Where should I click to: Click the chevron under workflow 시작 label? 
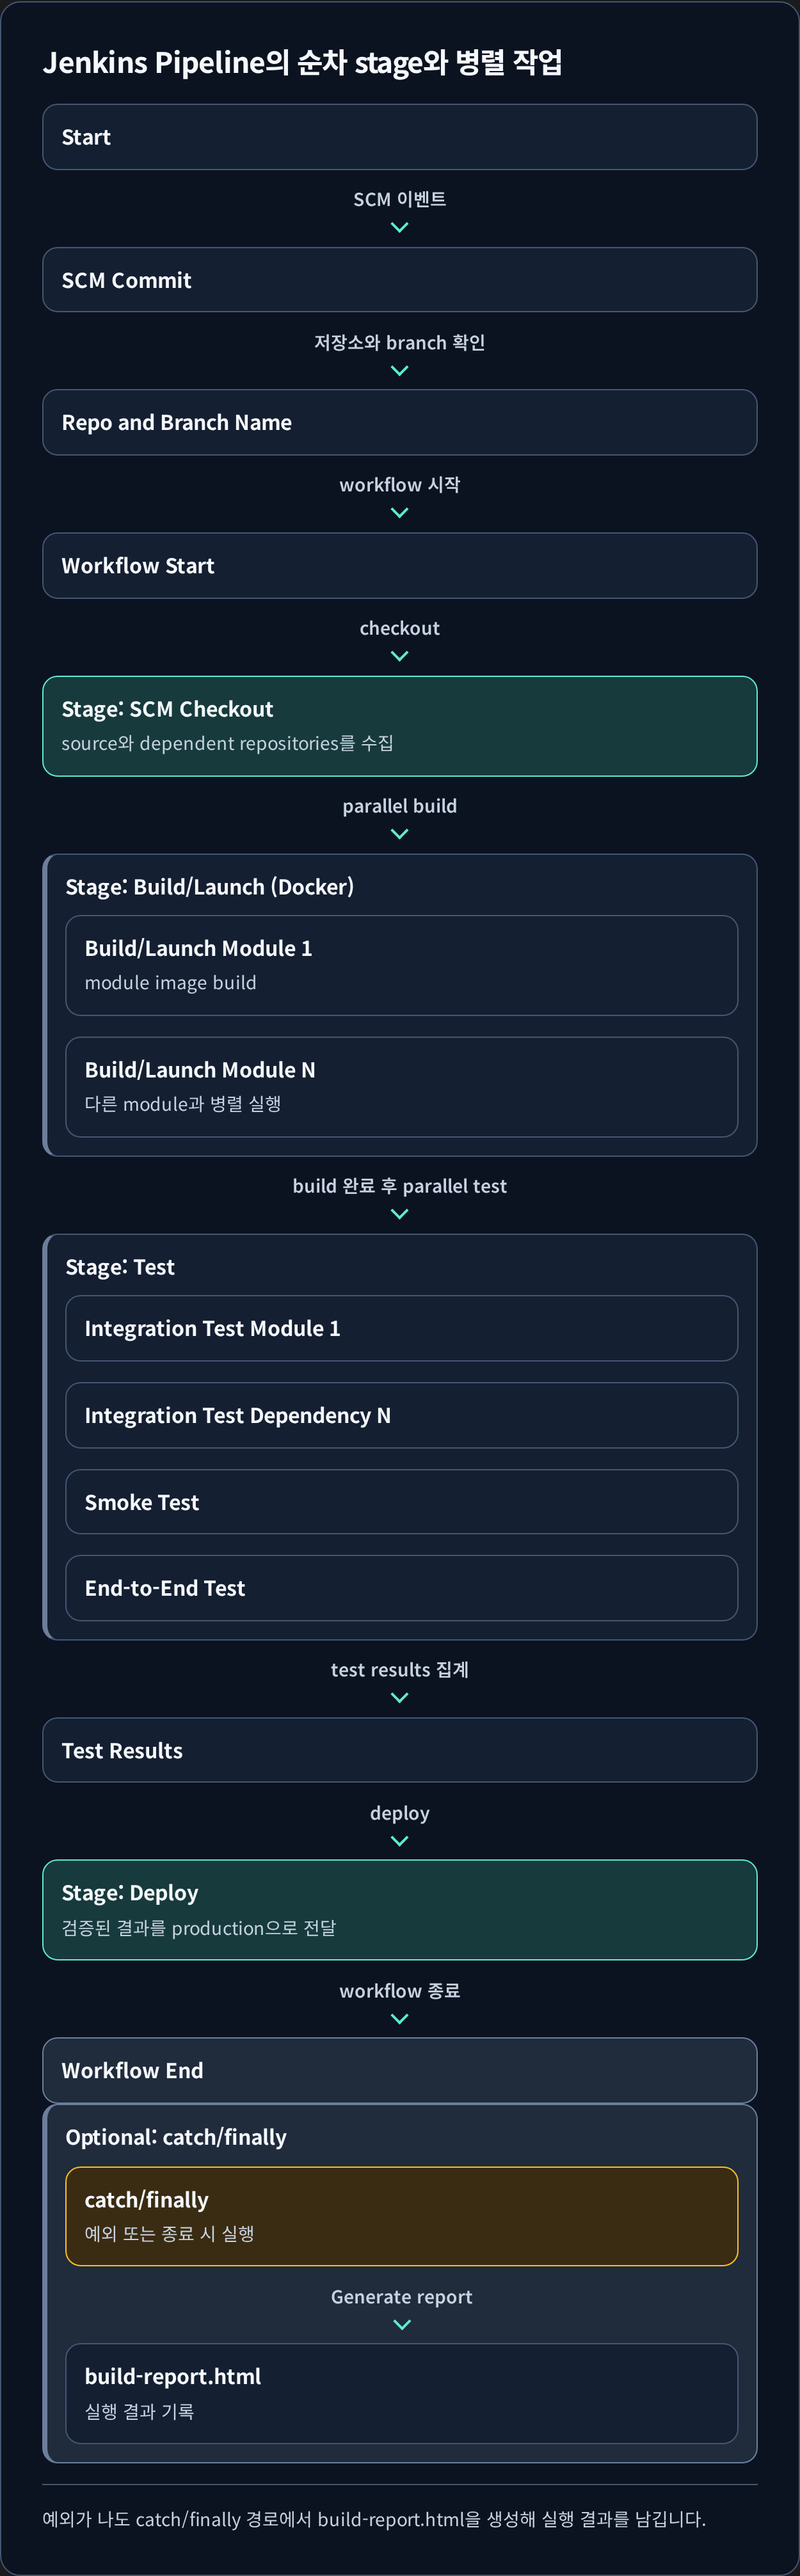pyautogui.click(x=399, y=513)
